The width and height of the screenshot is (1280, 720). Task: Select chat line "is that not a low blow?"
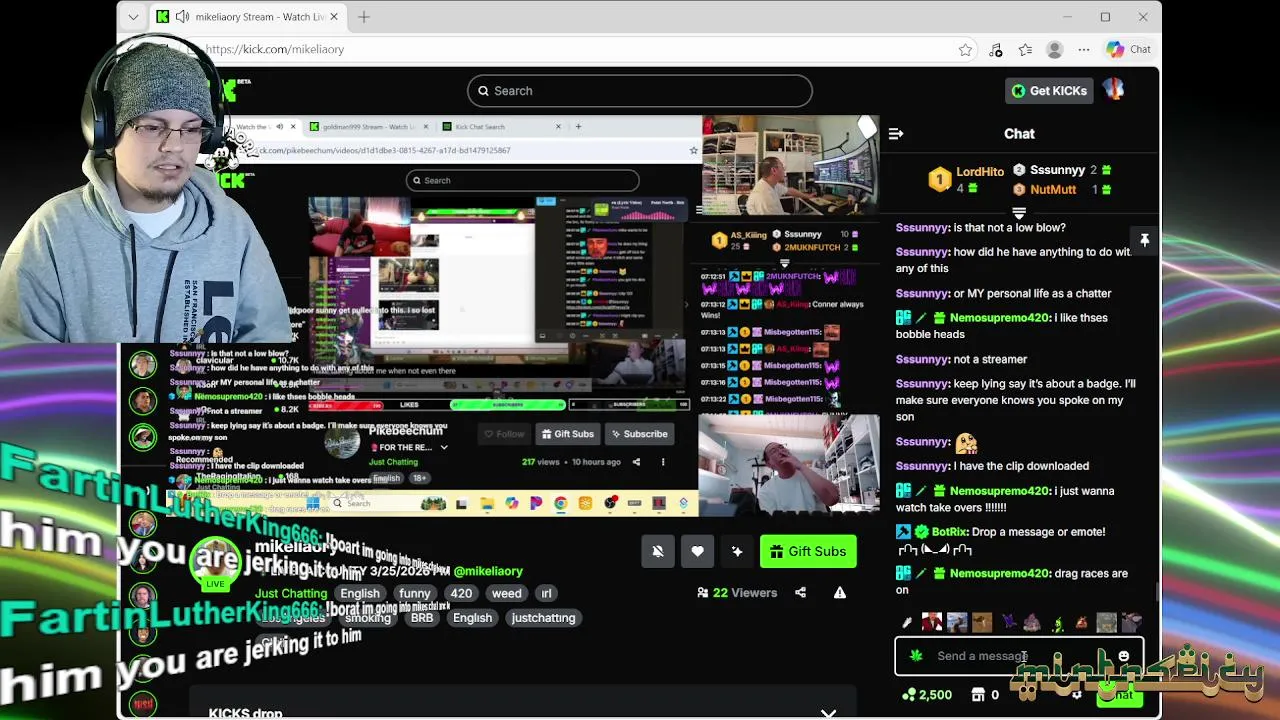click(1010, 228)
